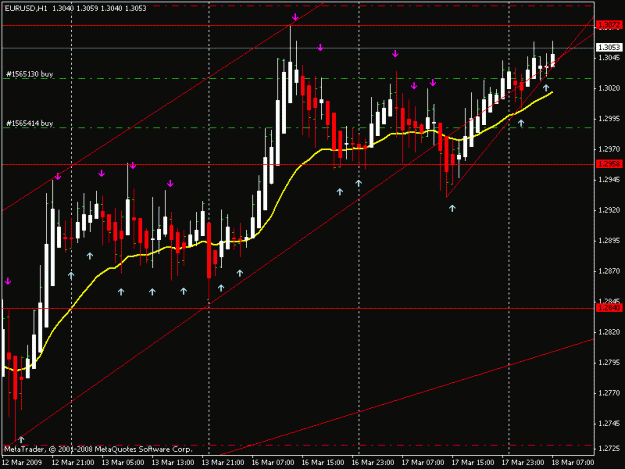Click the 17 Mar 15:00 time label
The width and height of the screenshot is (625, 469).
tap(473, 462)
